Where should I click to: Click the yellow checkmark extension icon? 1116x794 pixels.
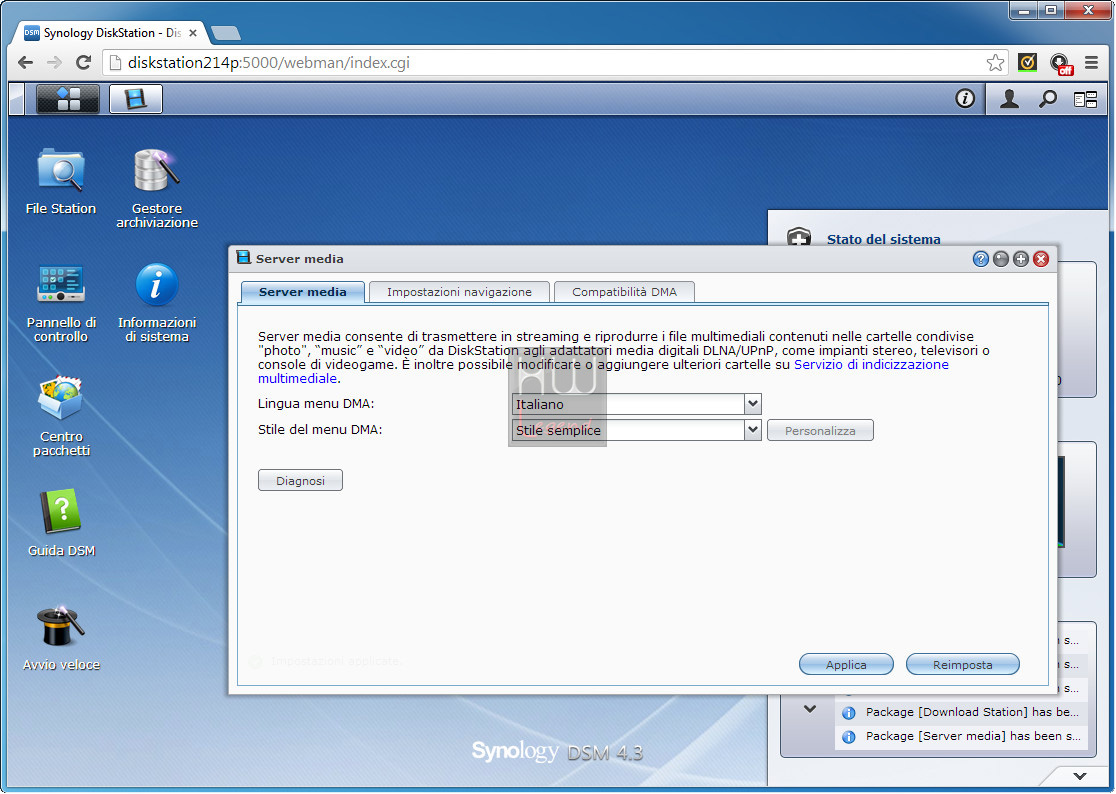click(x=1027, y=63)
